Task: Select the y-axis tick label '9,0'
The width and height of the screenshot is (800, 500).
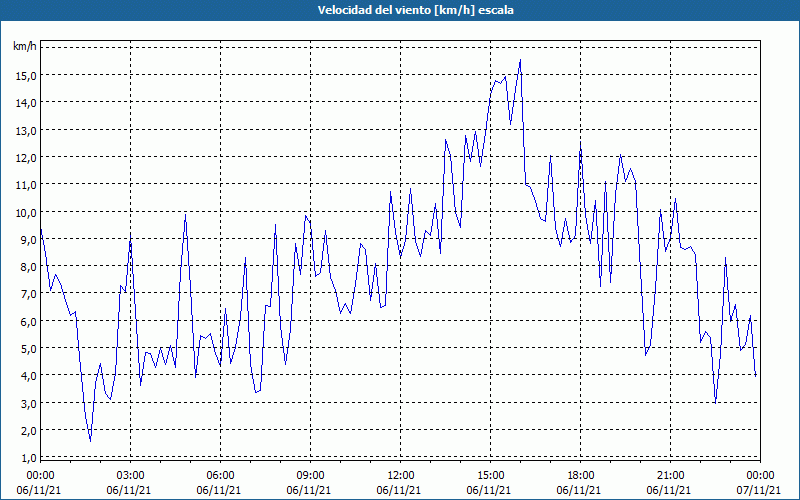Action: click(x=28, y=239)
